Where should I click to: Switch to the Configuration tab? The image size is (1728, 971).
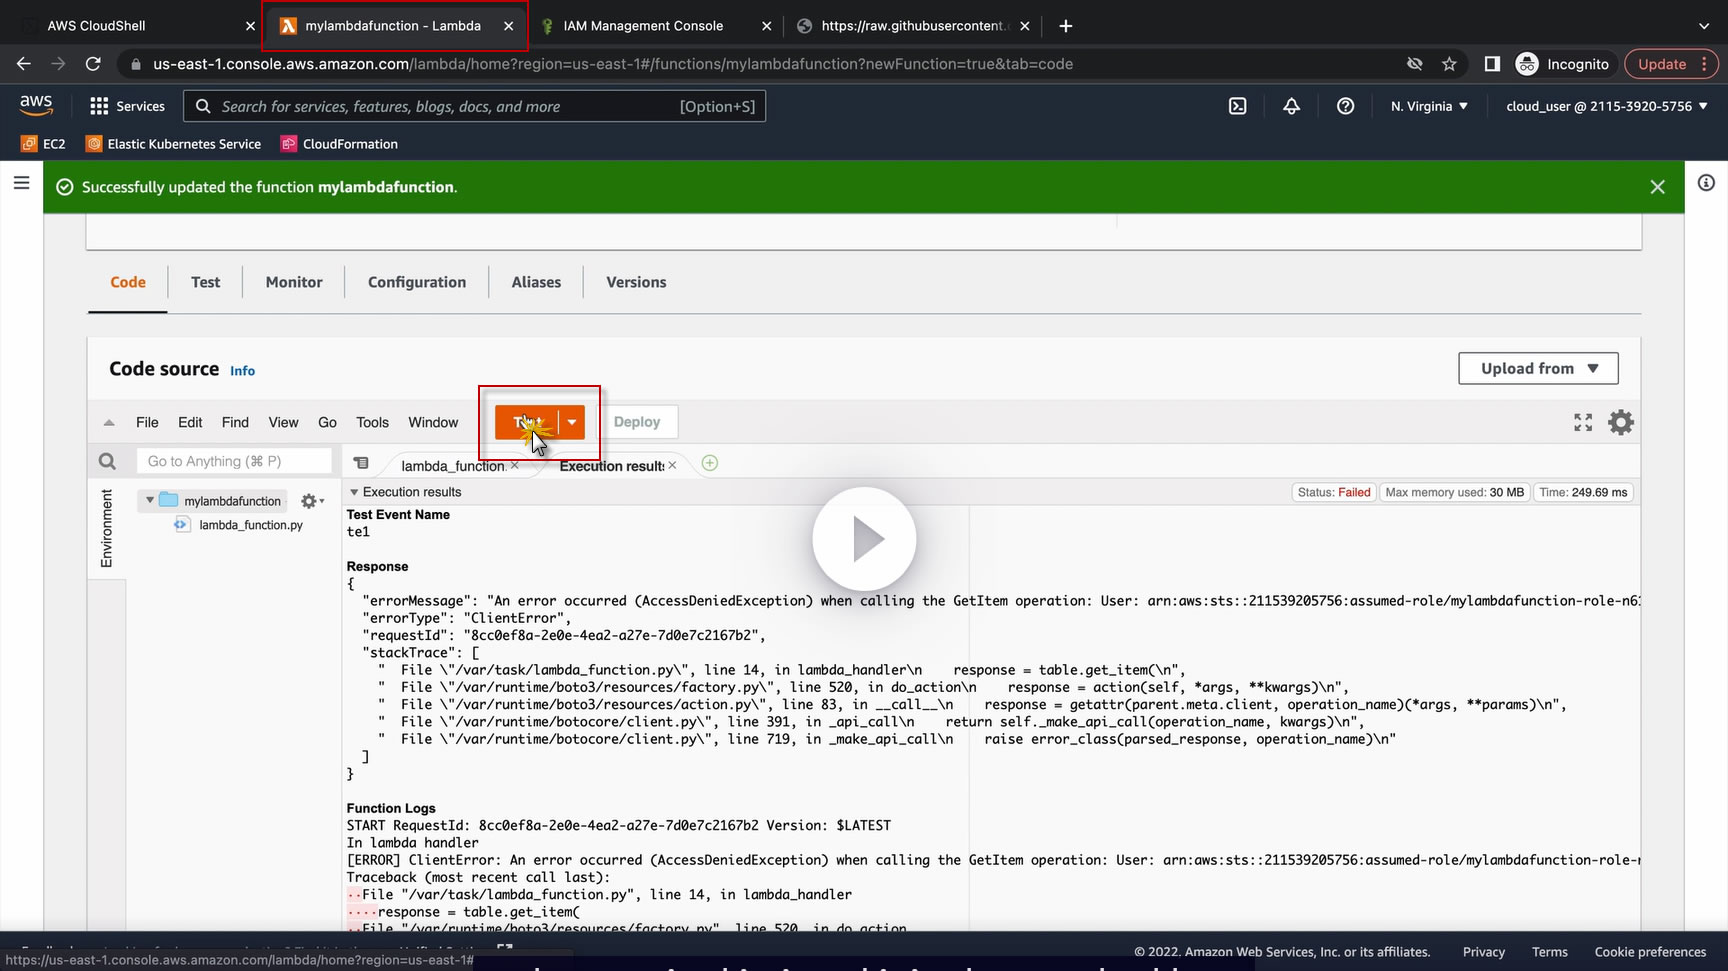pyautogui.click(x=417, y=282)
